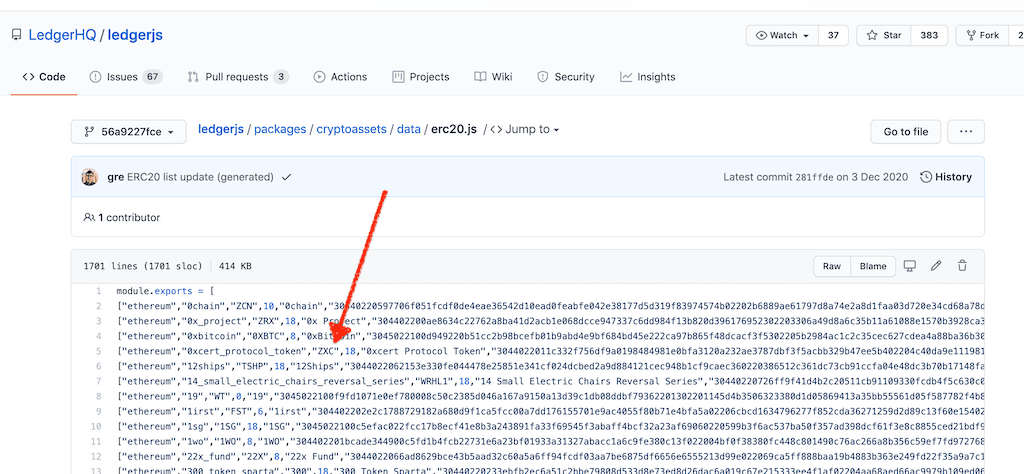Click the fork icon in Fork button
This screenshot has height=474, width=1024.
tap(969, 35)
